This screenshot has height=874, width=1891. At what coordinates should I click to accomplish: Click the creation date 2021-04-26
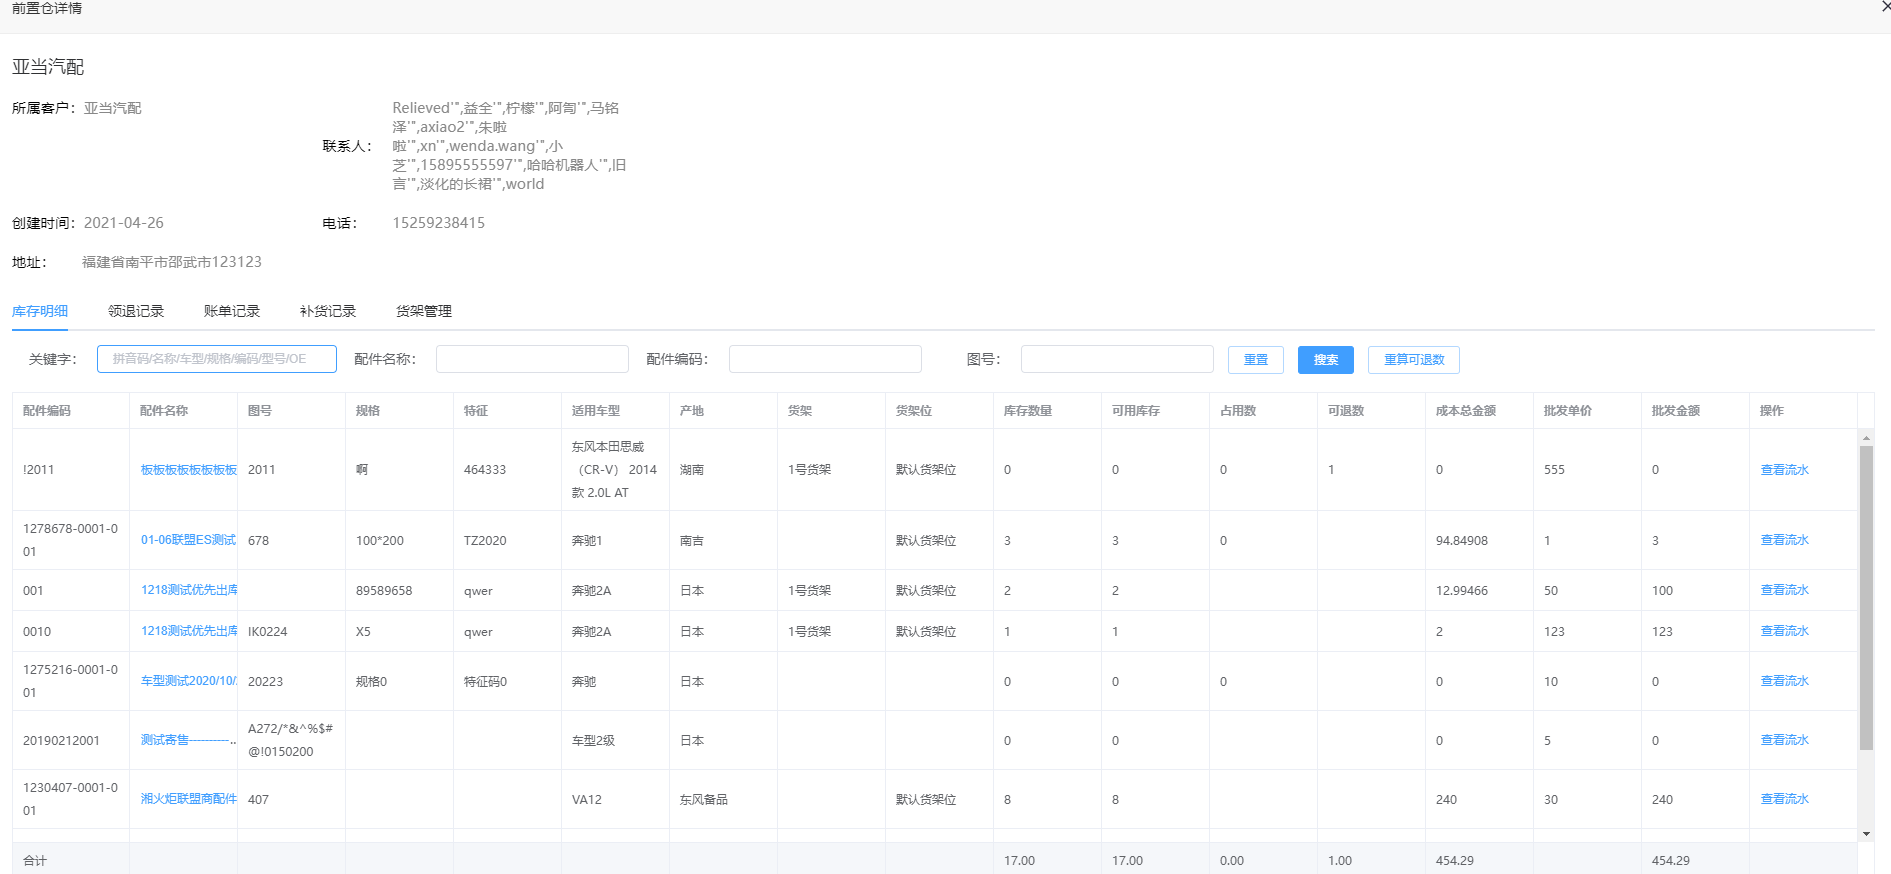click(x=124, y=223)
